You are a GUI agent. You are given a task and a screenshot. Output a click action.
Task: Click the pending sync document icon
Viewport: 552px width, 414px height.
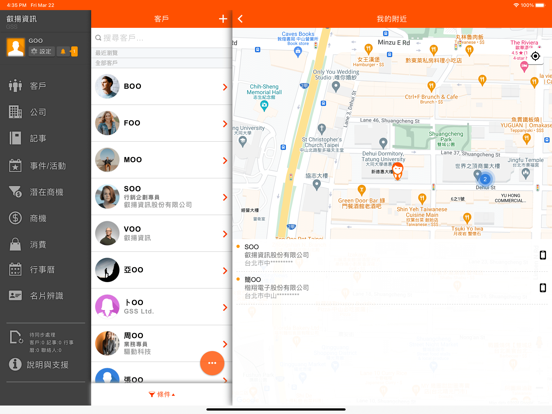coord(16,337)
